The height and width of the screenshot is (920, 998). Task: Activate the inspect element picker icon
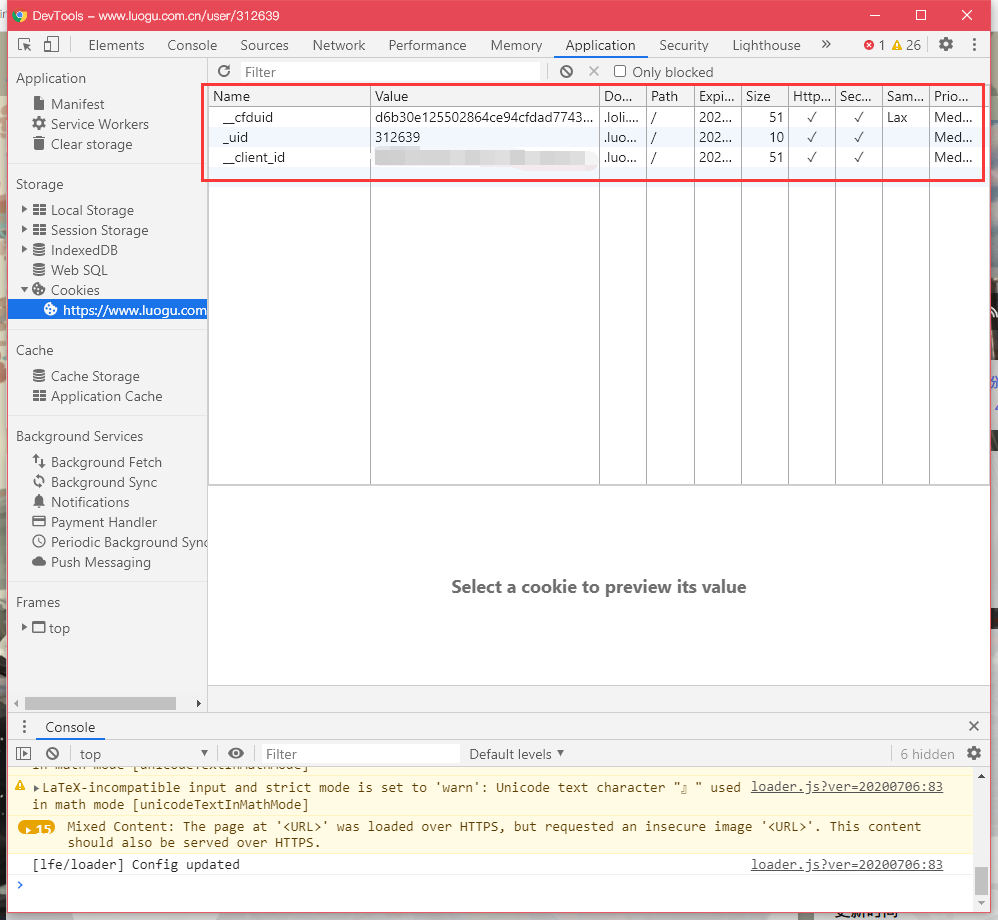(24, 45)
